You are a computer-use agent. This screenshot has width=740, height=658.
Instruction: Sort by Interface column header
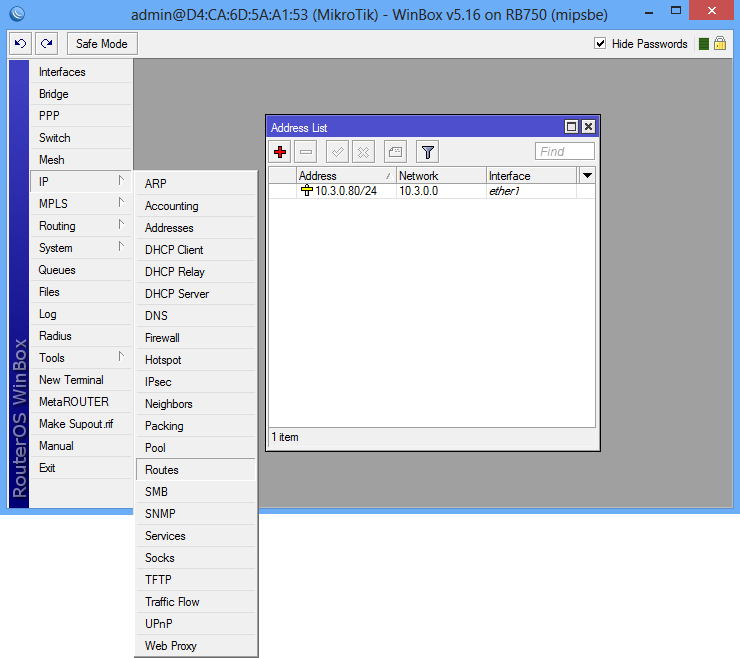pyautogui.click(x=531, y=176)
